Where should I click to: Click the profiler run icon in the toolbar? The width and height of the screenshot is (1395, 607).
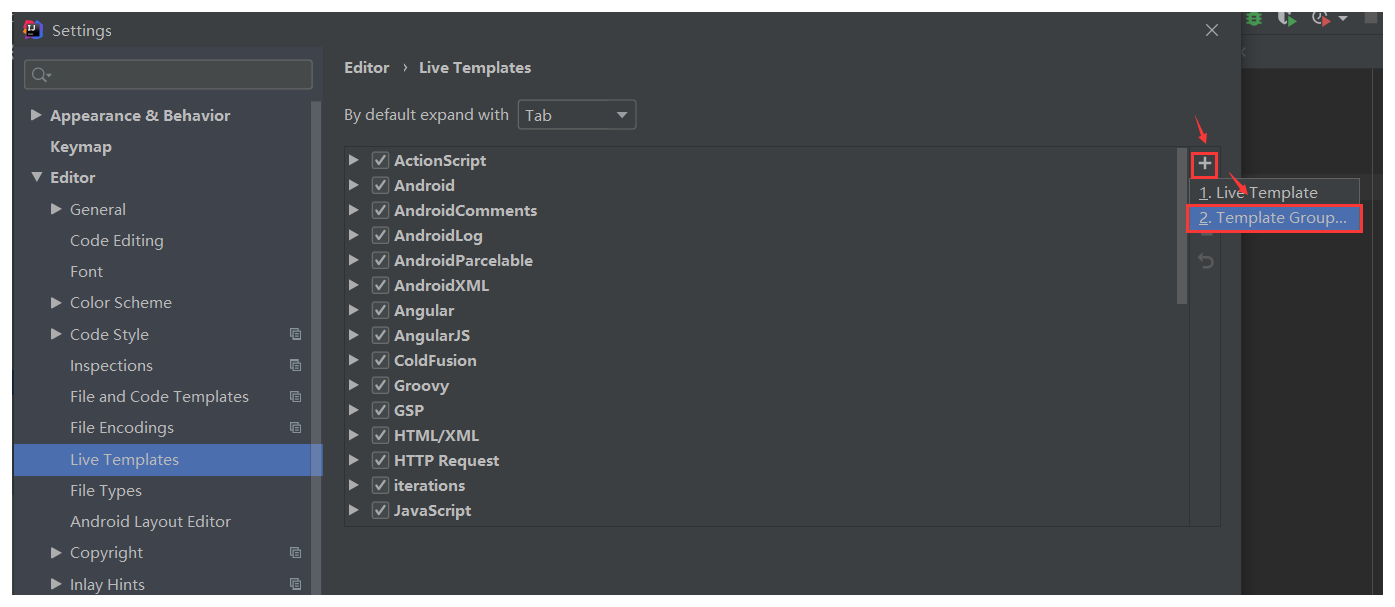[1322, 19]
